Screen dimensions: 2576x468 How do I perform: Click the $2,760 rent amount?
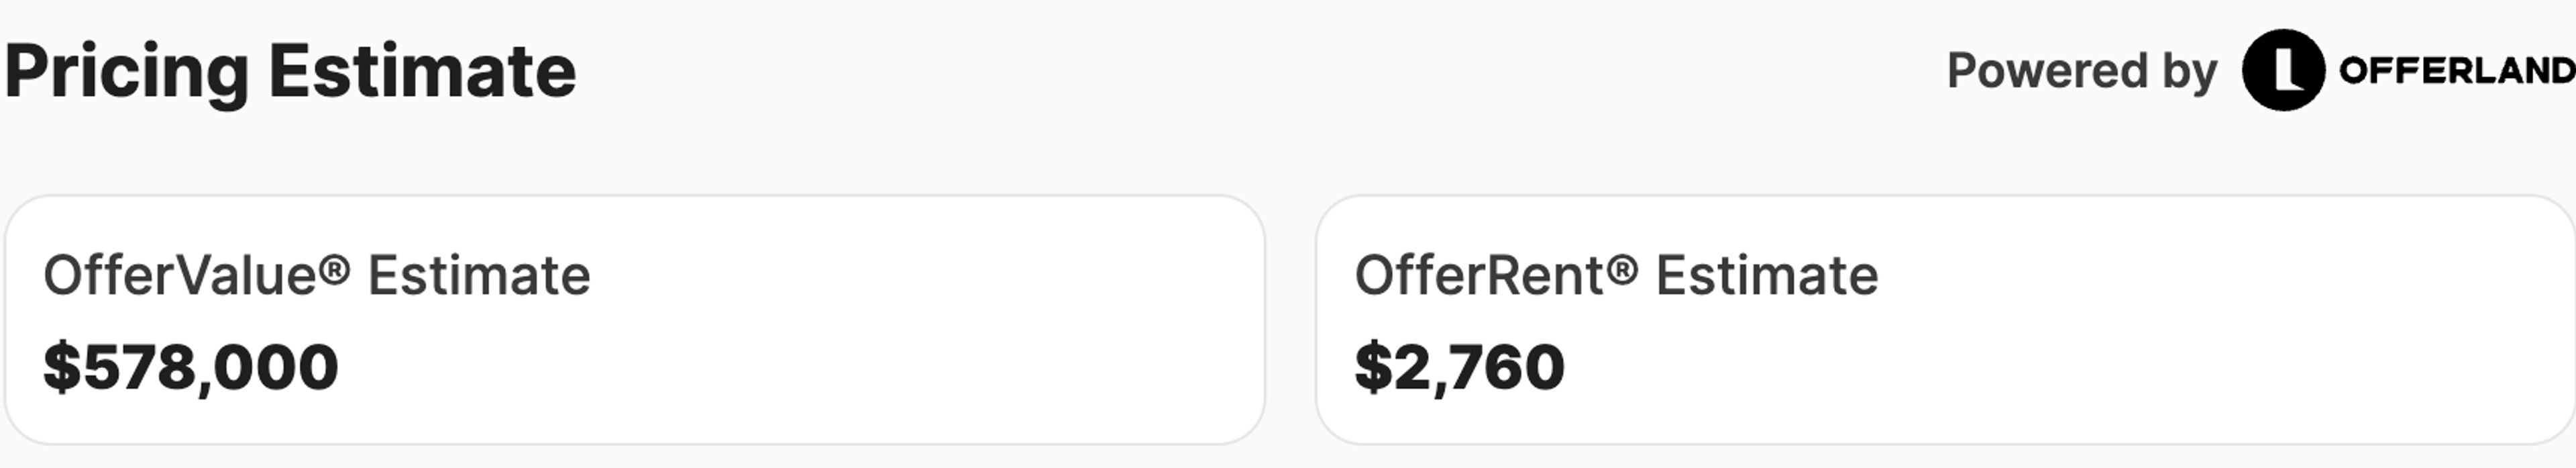[1459, 367]
